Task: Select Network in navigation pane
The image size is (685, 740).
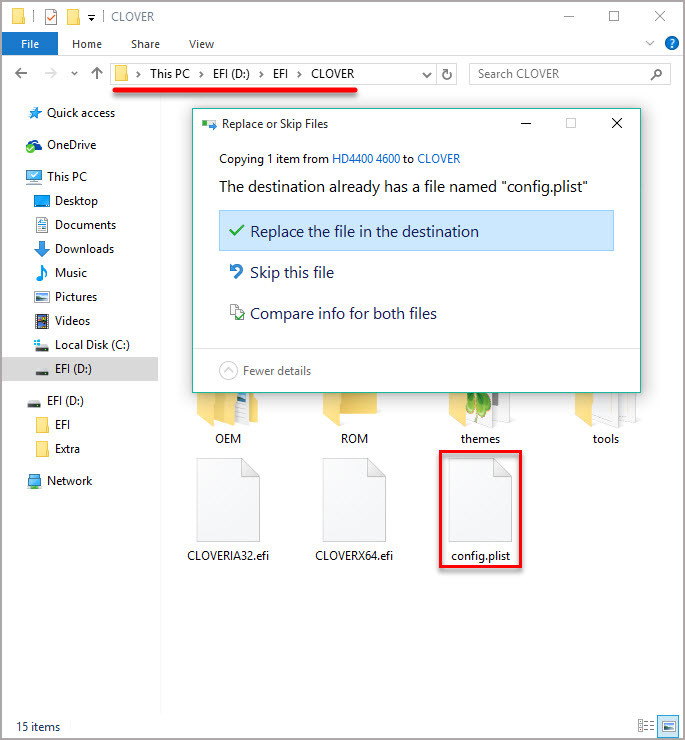Action: [x=60, y=481]
